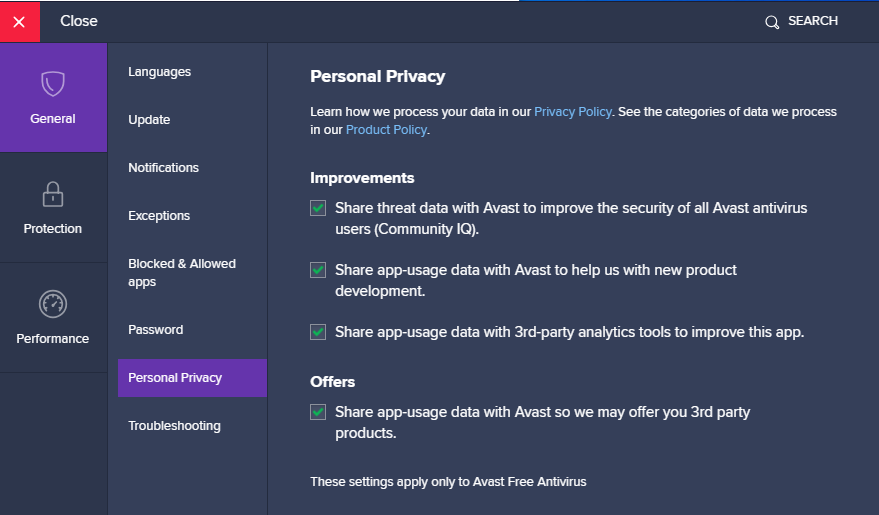Disable sharing threat data (Community IQ)
The height and width of the screenshot is (515, 879).
318,208
